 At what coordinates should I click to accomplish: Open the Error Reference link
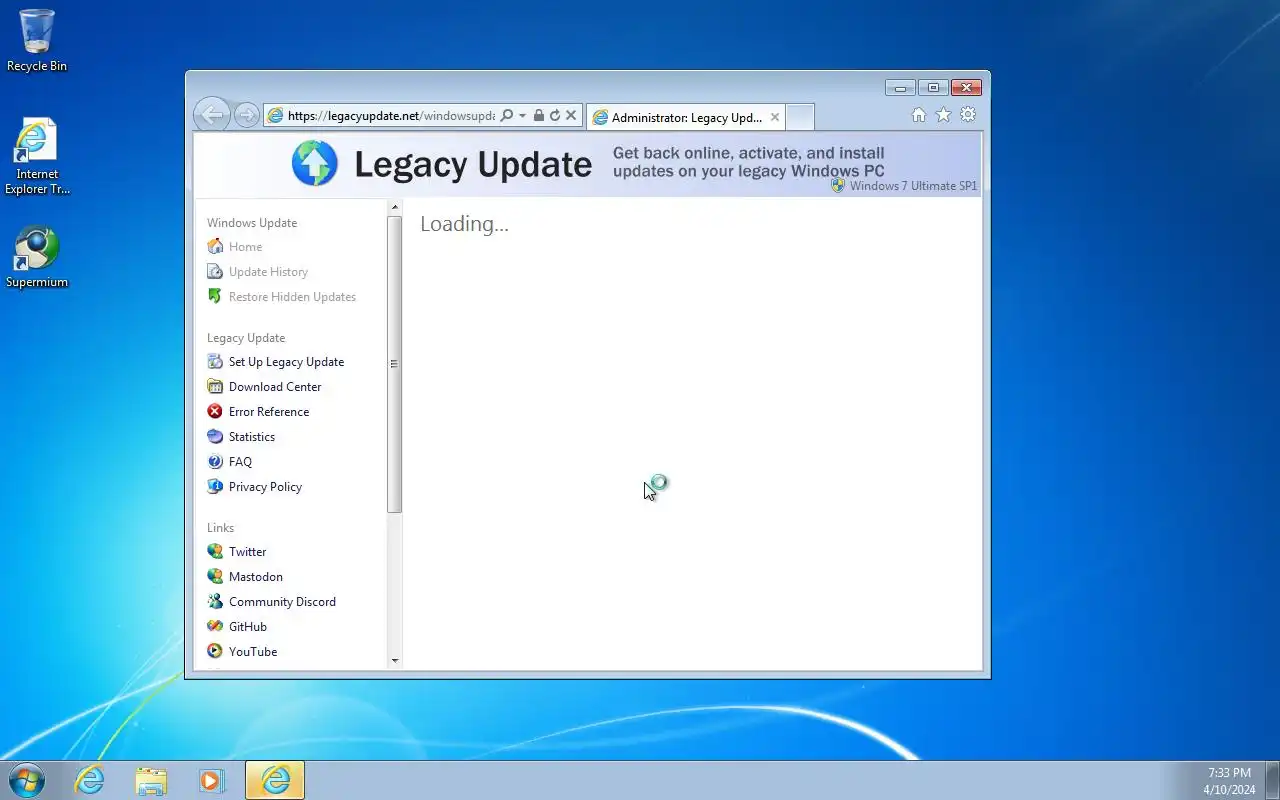269,412
